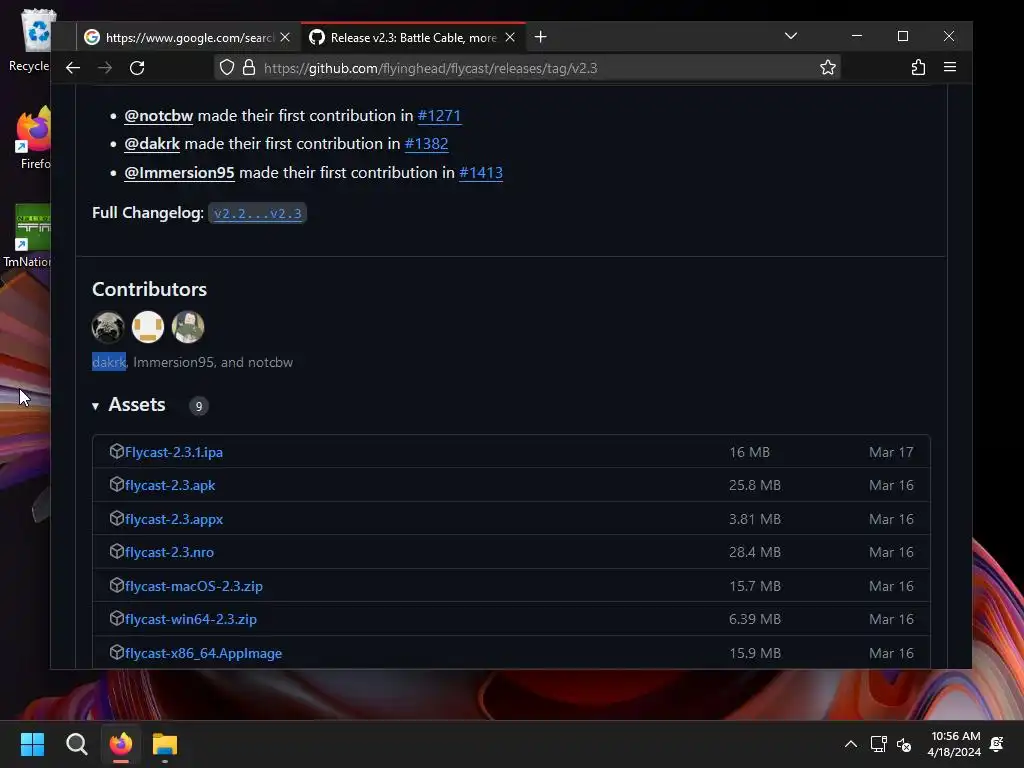Click the forward navigation arrow
Image resolution: width=1024 pixels, height=768 pixels.
click(x=105, y=68)
